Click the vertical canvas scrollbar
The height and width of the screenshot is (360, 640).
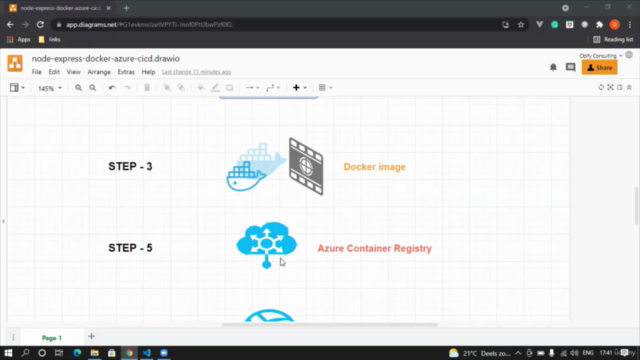click(x=637, y=205)
